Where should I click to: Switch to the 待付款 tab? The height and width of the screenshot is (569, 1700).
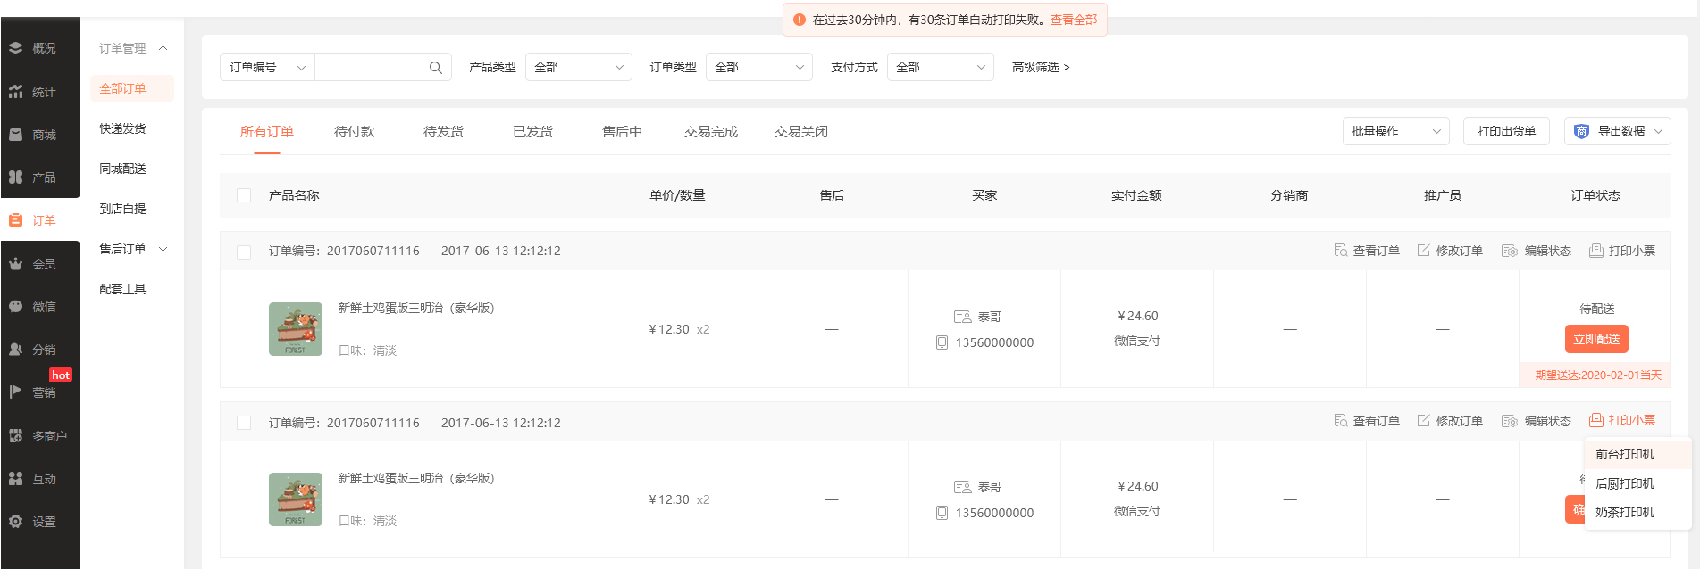(354, 132)
